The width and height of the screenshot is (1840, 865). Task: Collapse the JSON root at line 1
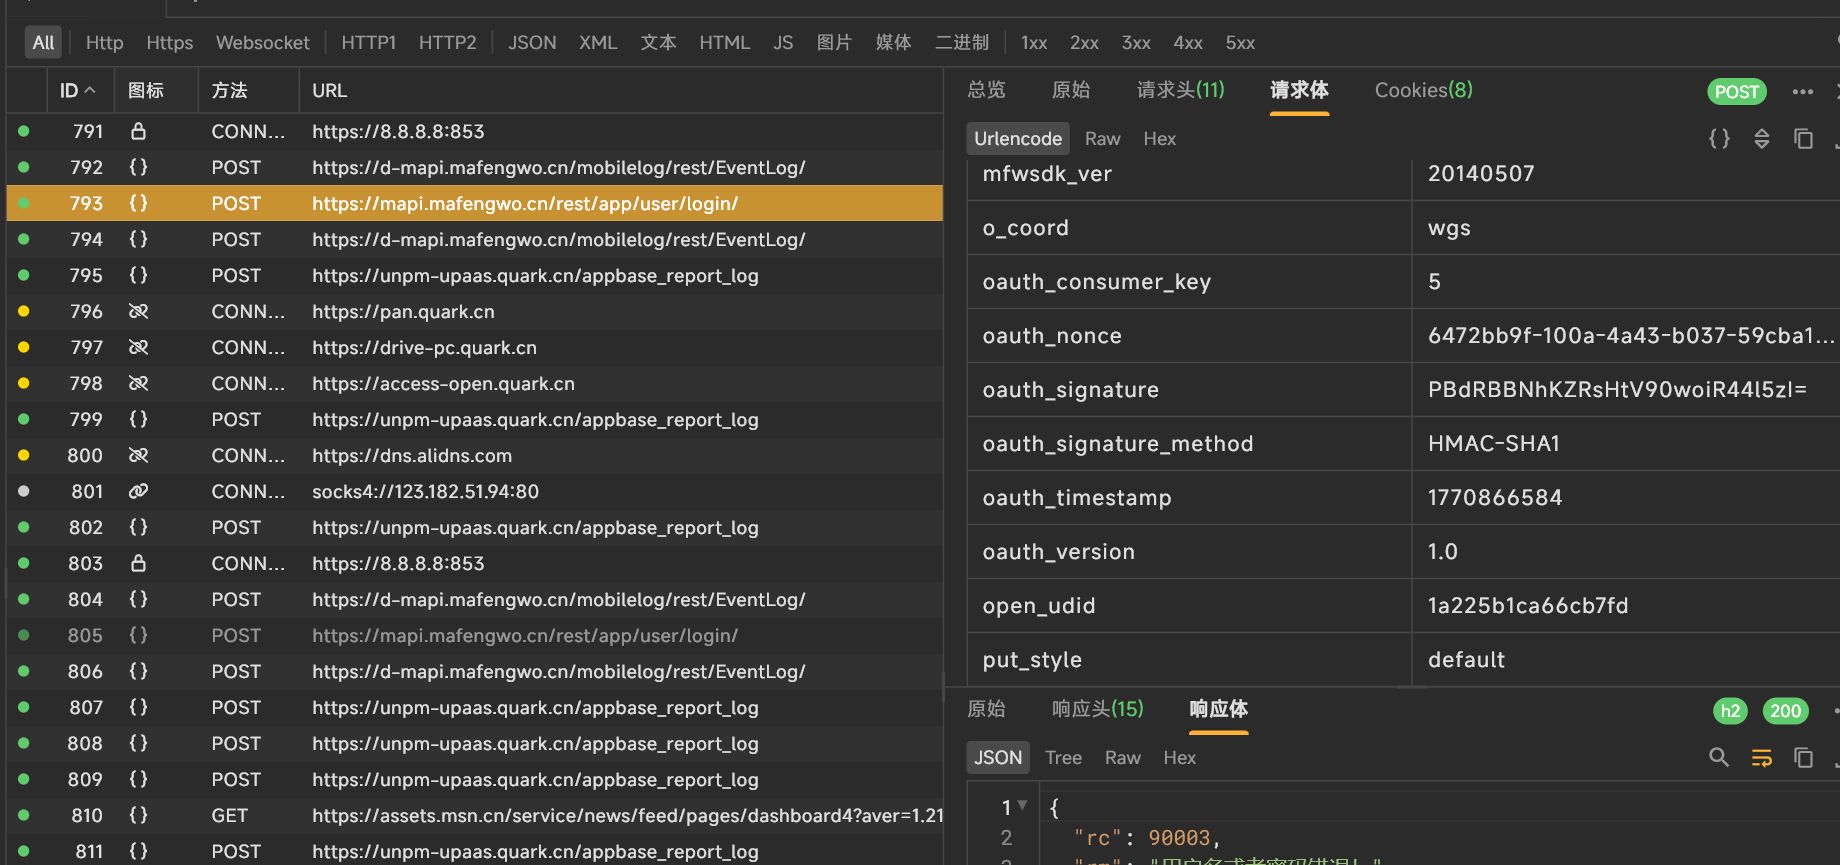(1022, 806)
